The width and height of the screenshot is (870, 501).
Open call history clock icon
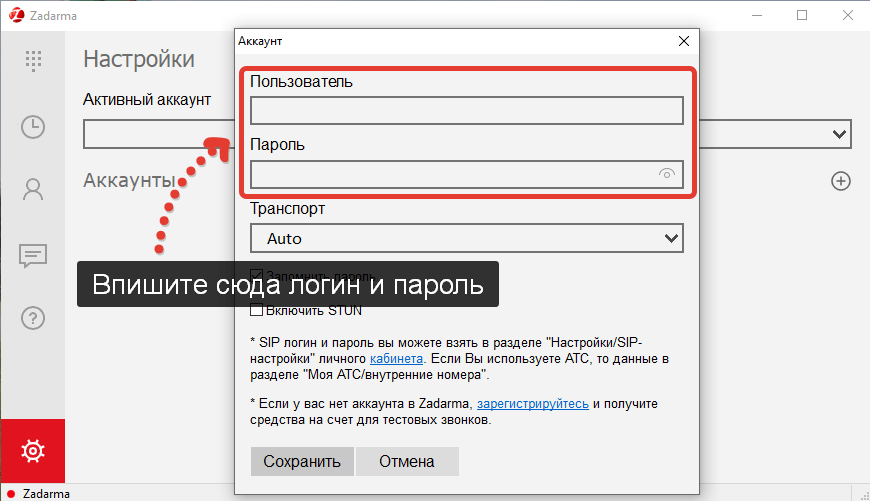(x=33, y=127)
